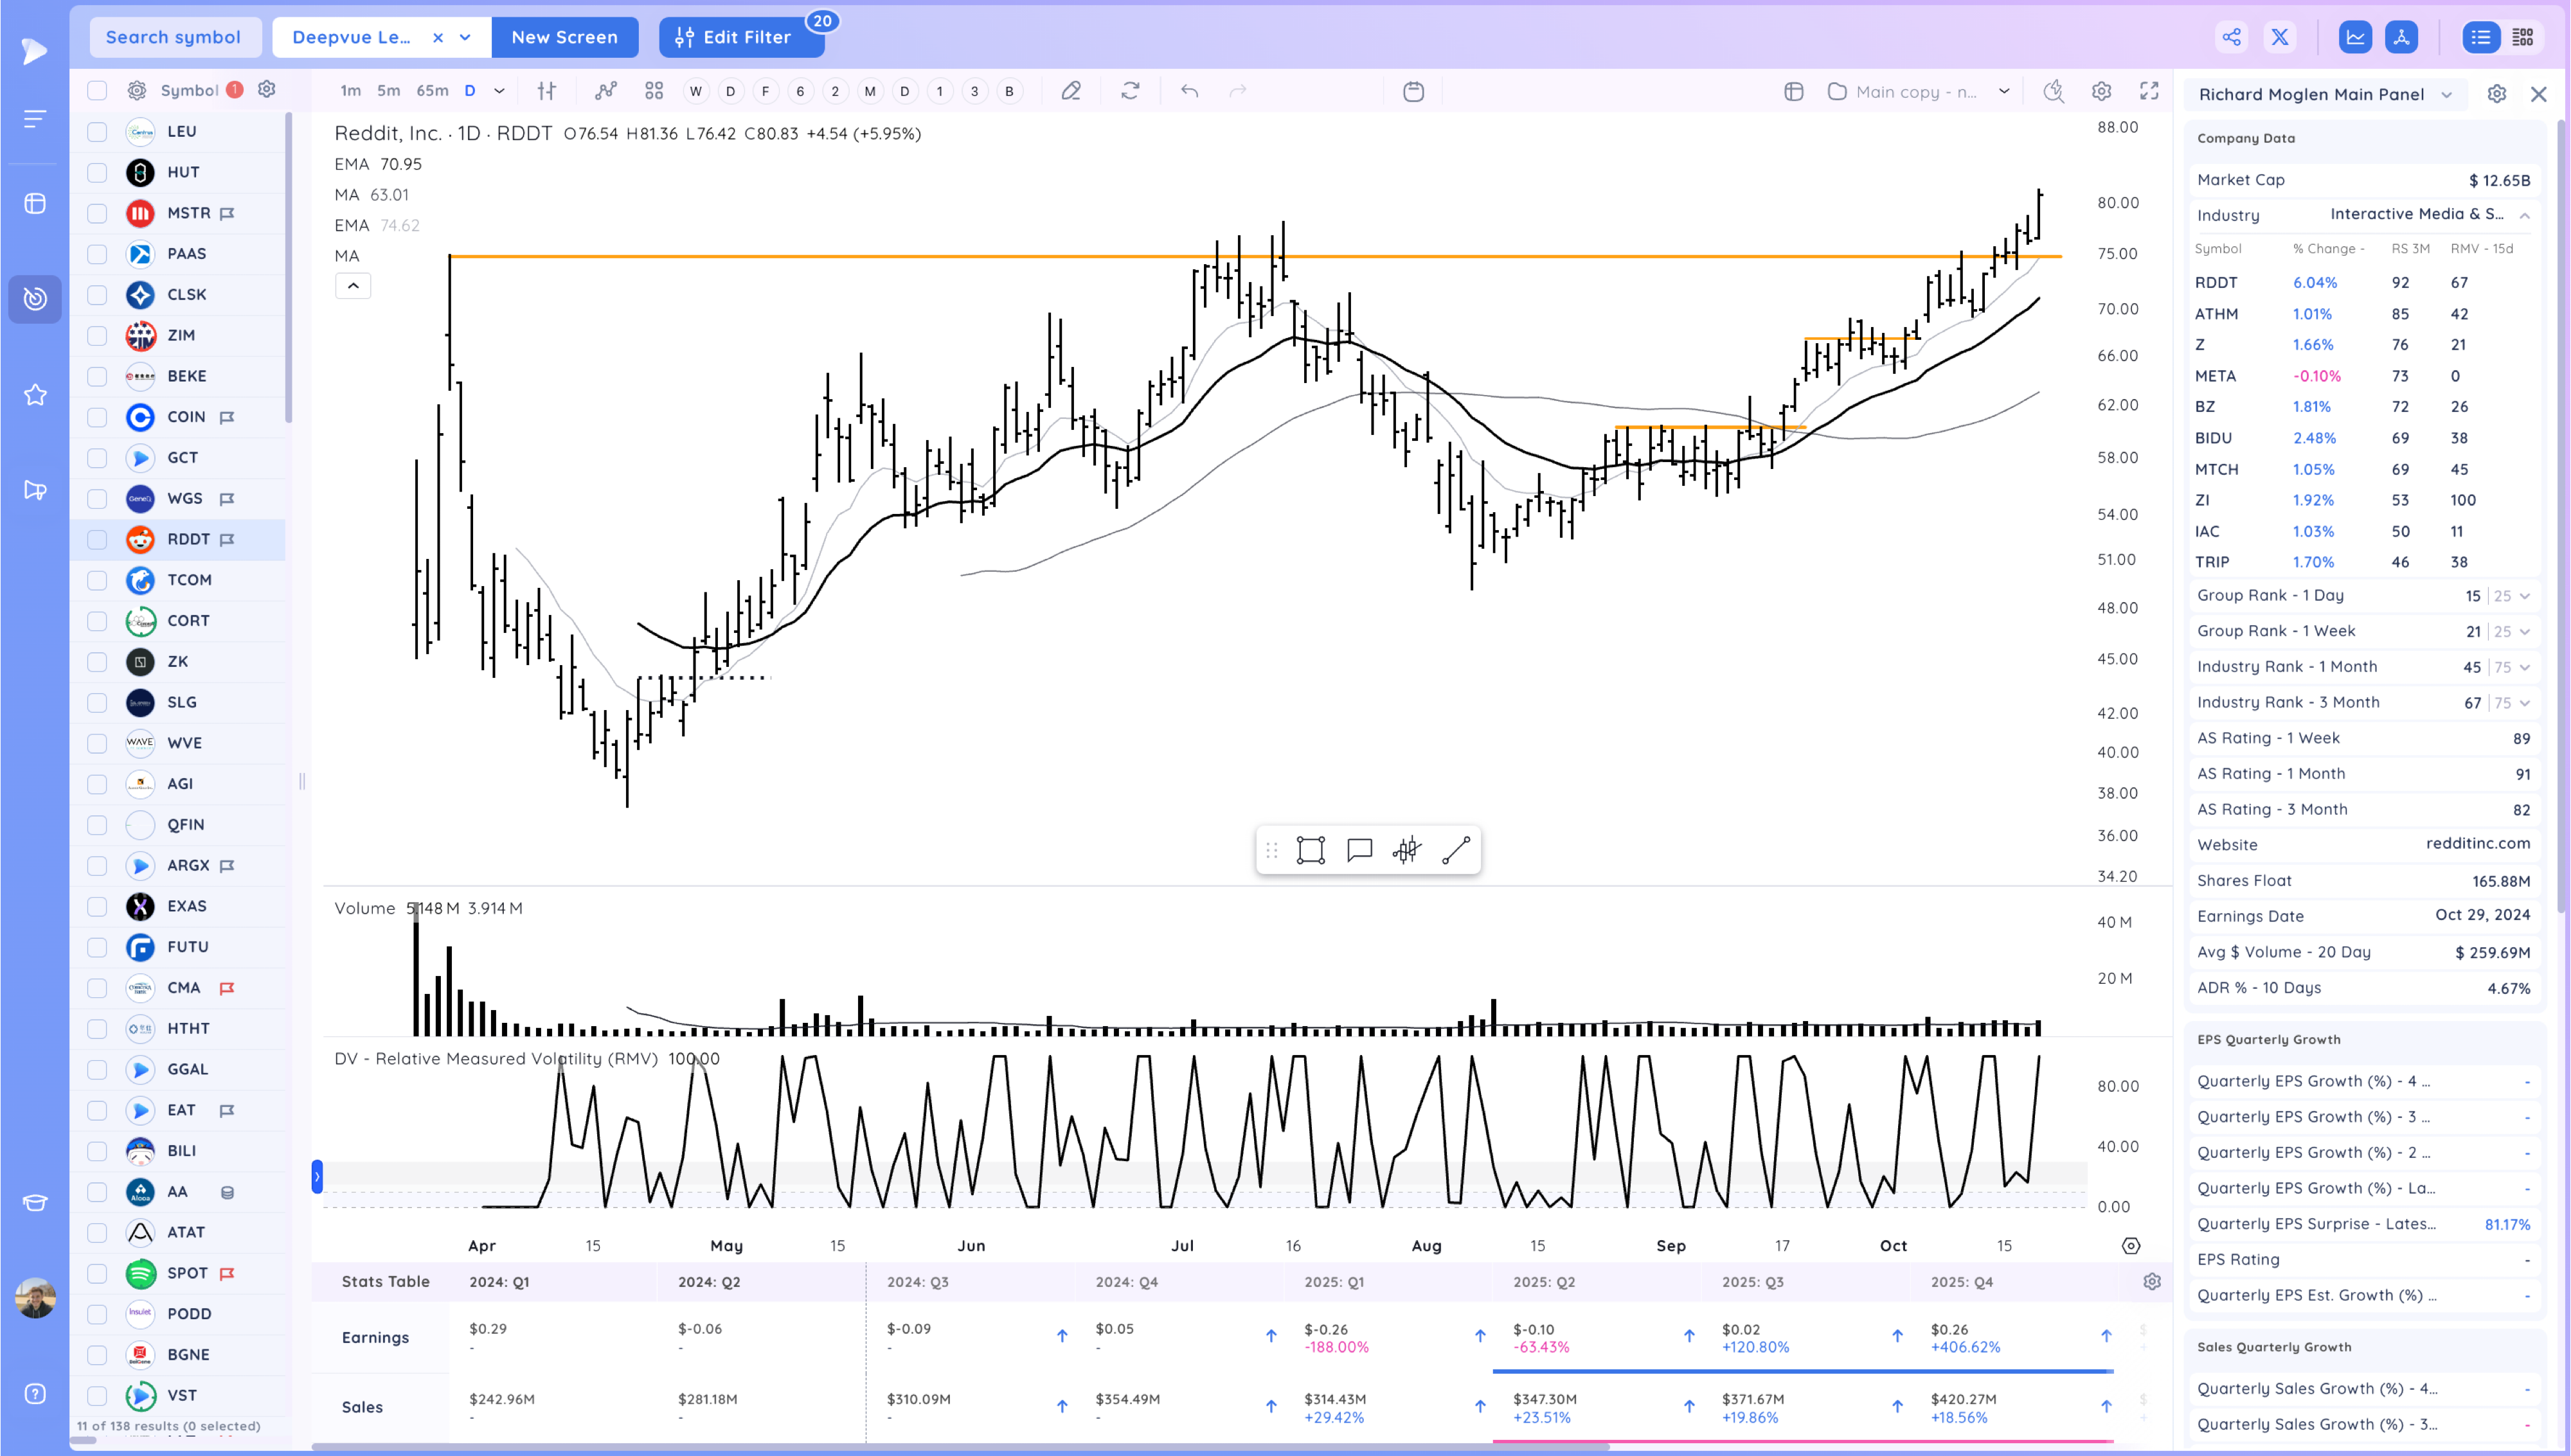Viewport: 2571px width, 1456px height.
Task: Click the New Screen button
Action: (564, 37)
